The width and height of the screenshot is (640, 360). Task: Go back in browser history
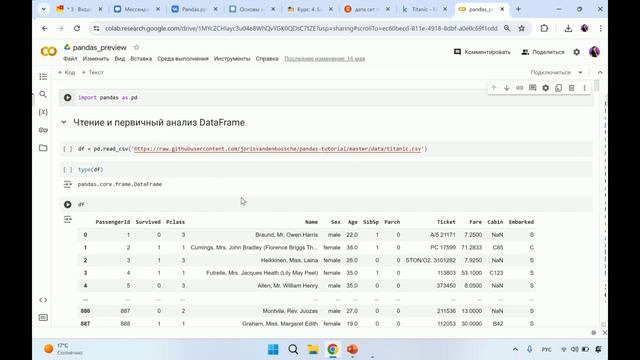[x=44, y=28]
